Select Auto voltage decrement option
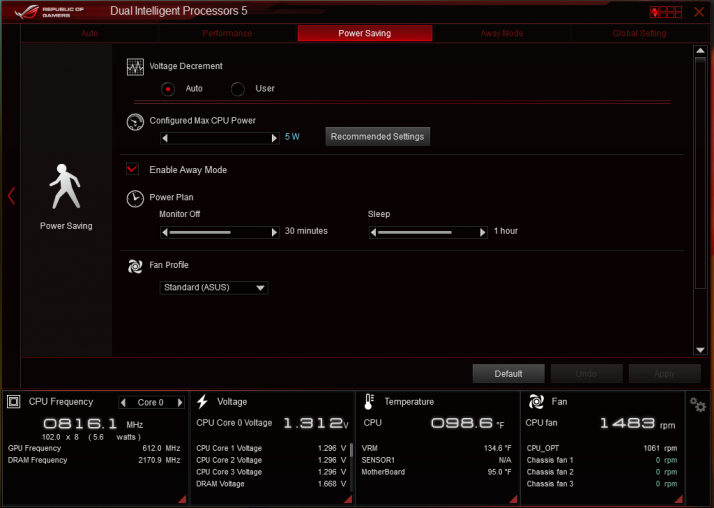The image size is (714, 508). [x=168, y=89]
